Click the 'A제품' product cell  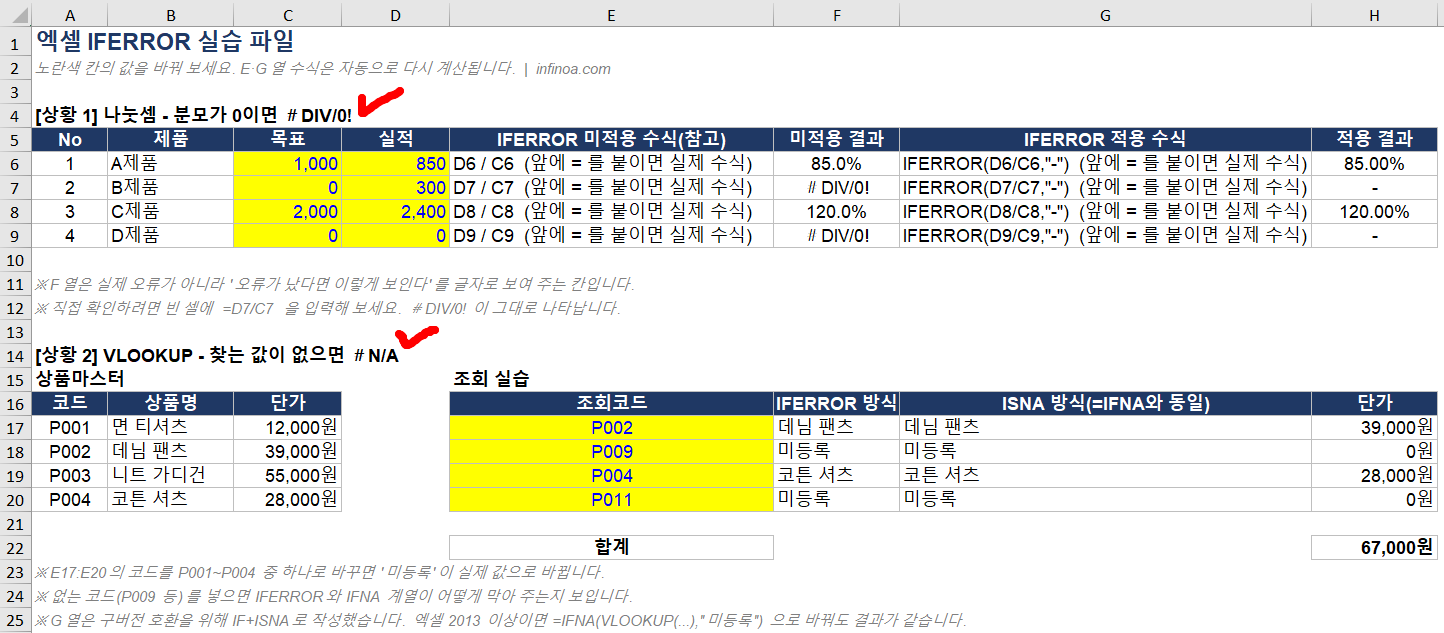click(170, 163)
